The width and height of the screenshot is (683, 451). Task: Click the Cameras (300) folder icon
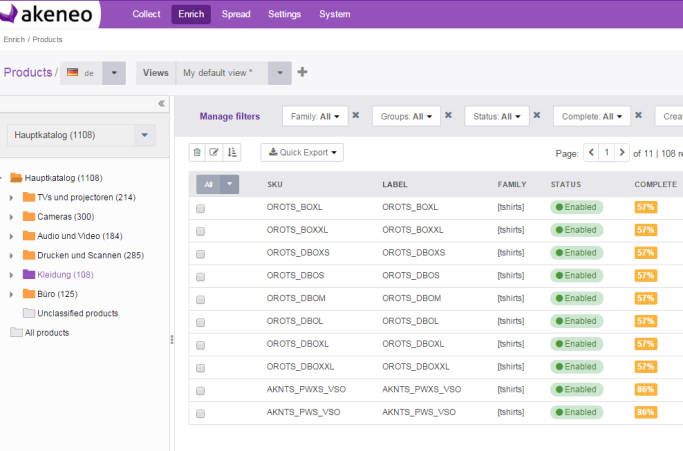click(29, 216)
